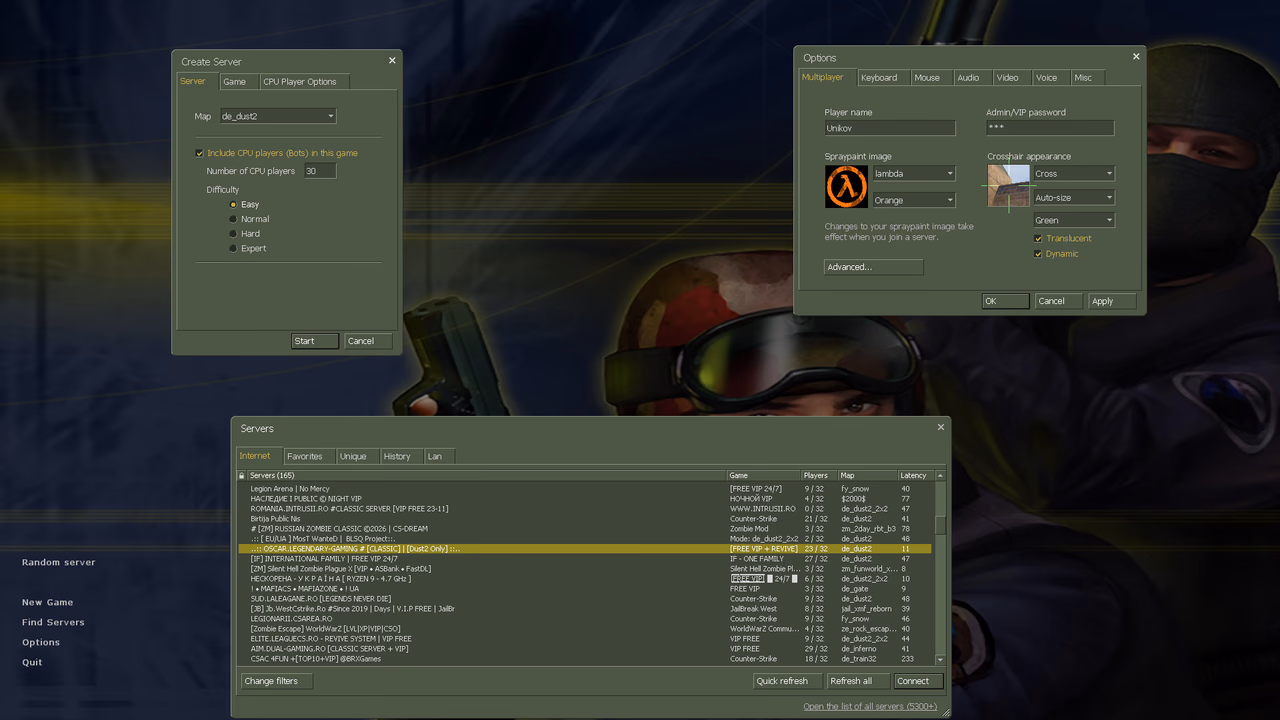1280x720 pixels.
Task: Select the Internet servers tab
Action: (258, 455)
